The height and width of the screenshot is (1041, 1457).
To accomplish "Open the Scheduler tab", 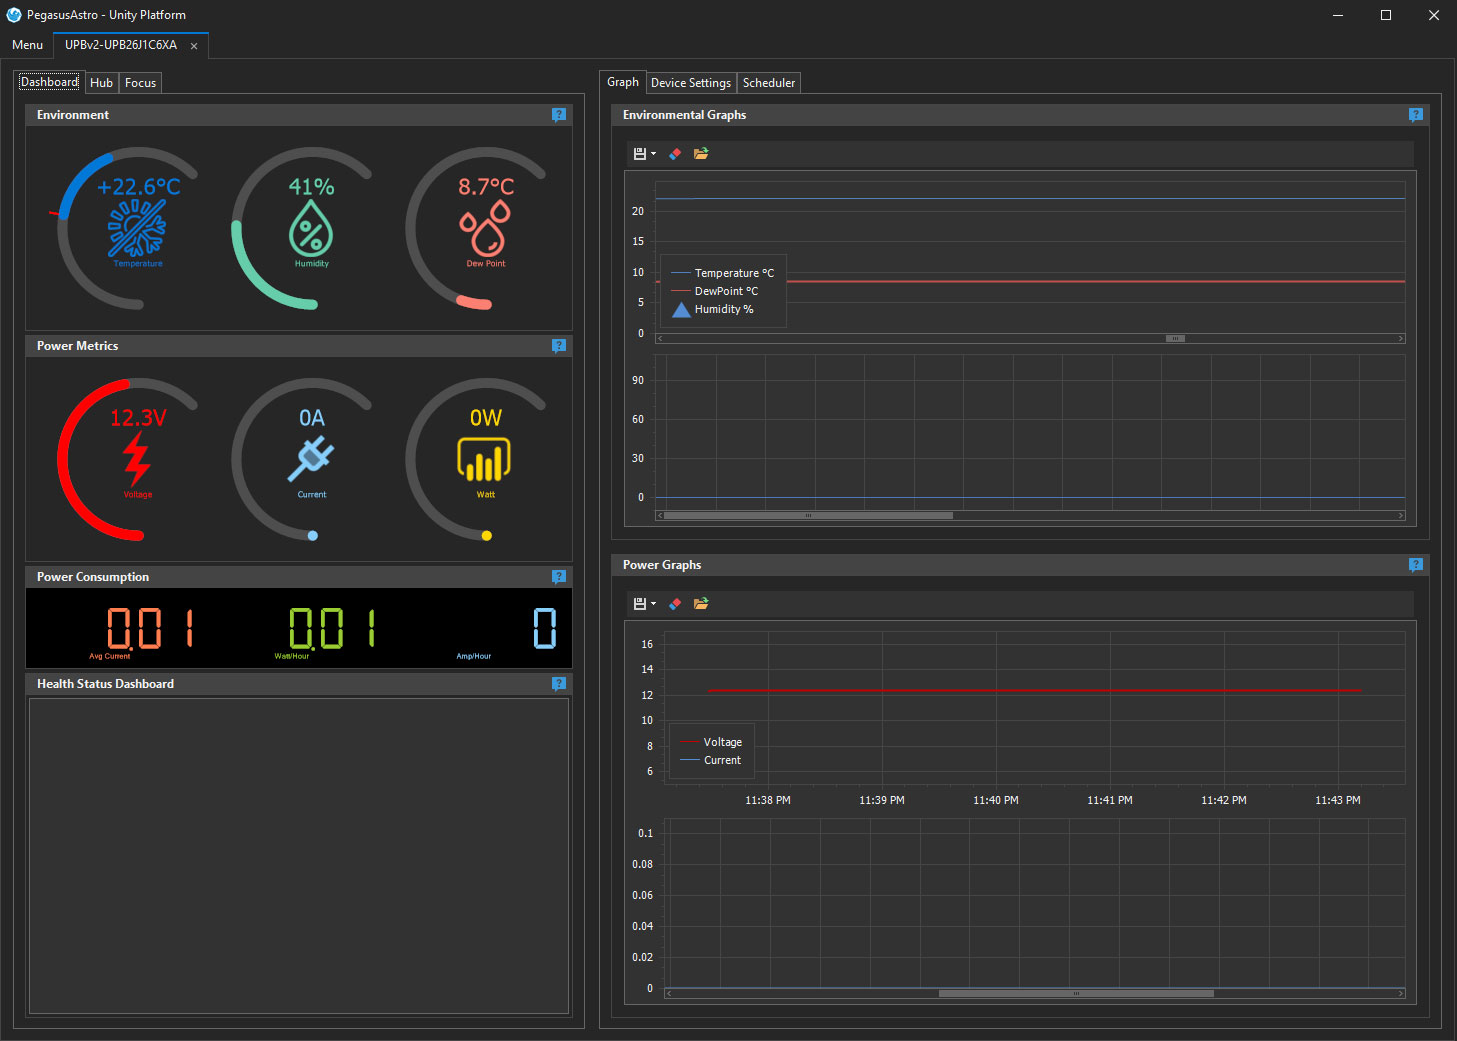I will point(769,83).
